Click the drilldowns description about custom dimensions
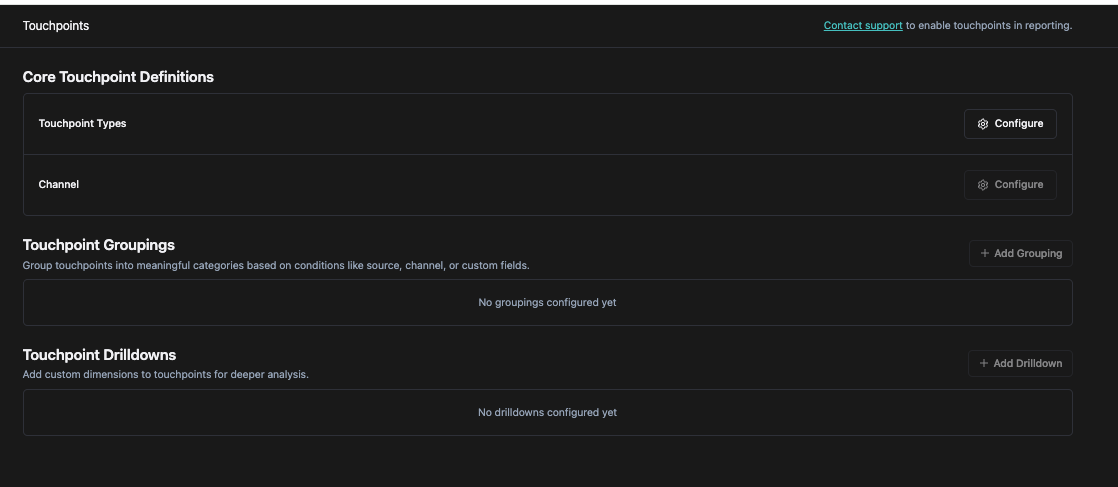 [x=166, y=375]
